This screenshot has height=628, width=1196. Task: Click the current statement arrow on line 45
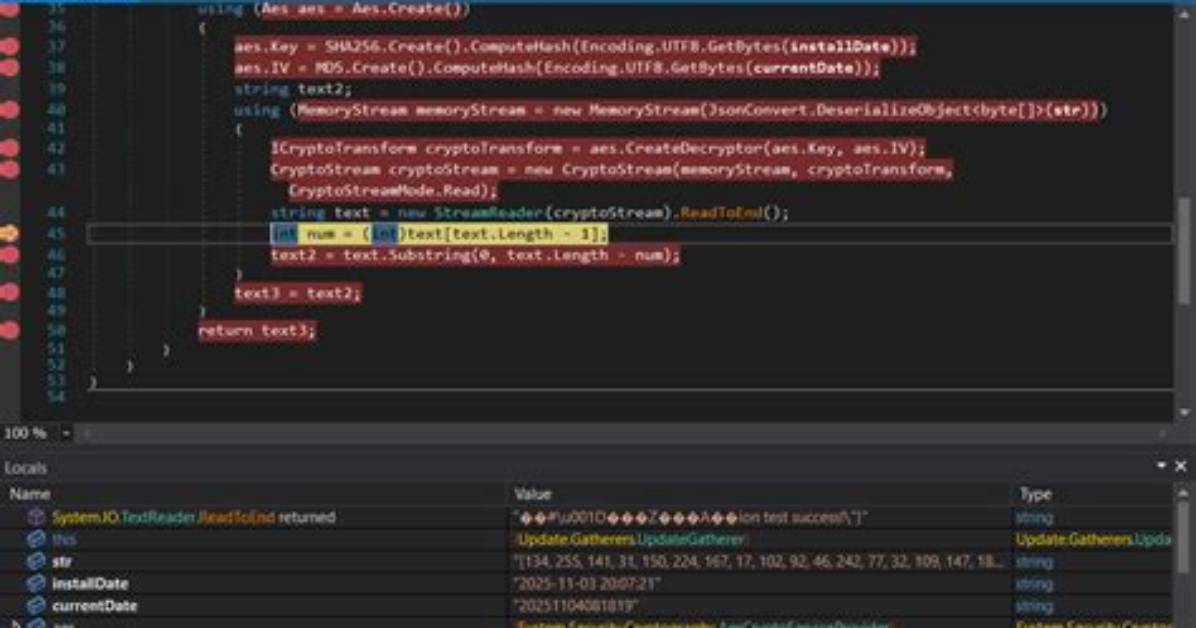8,233
